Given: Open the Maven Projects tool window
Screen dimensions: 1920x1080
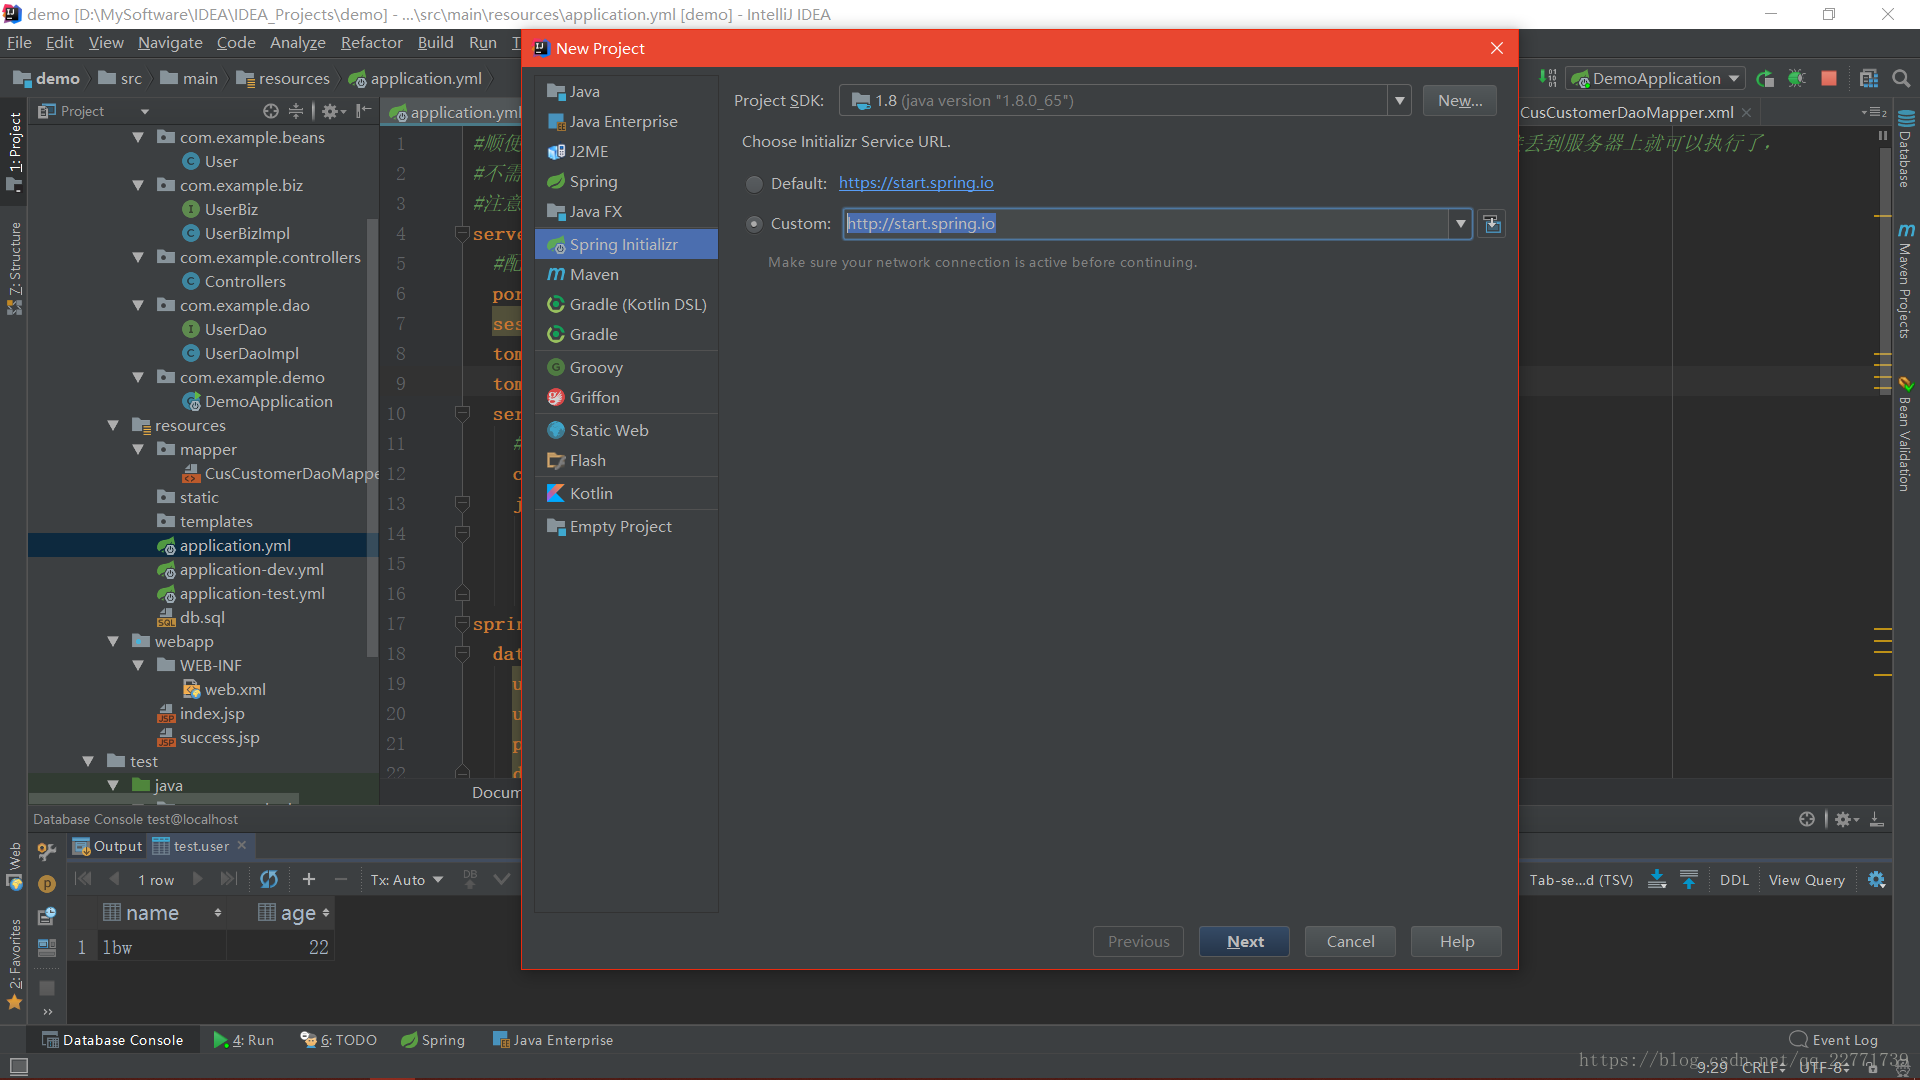Looking at the screenshot, I should click(1905, 282).
